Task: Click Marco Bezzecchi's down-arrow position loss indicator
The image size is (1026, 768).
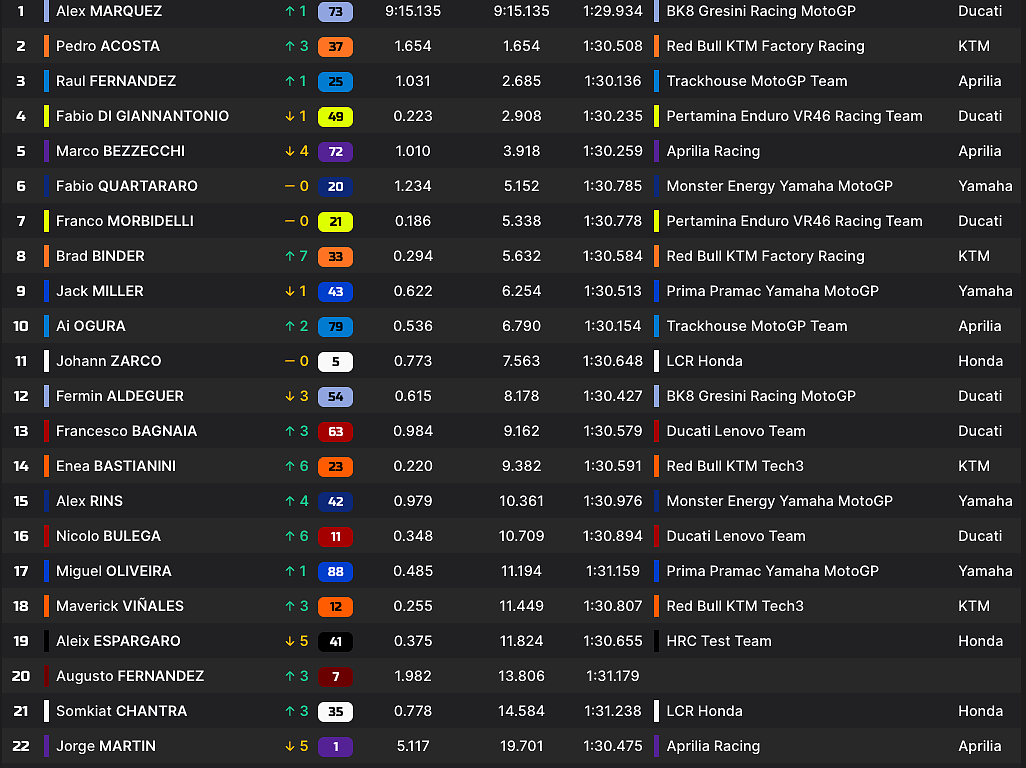Action: 296,151
